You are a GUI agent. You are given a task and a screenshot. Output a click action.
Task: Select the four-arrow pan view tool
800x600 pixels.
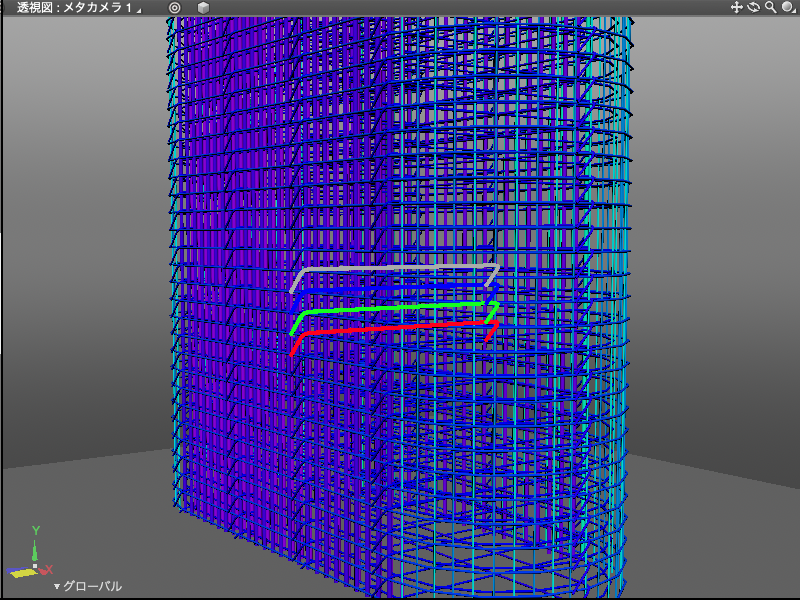tap(737, 7)
